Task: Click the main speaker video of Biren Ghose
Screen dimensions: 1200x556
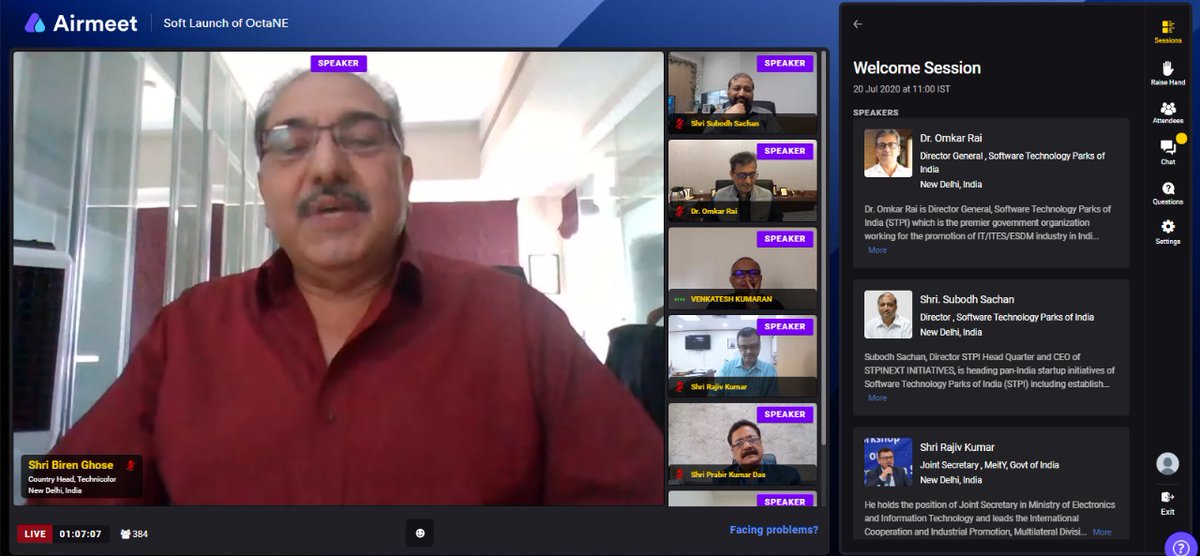Action: [338, 278]
